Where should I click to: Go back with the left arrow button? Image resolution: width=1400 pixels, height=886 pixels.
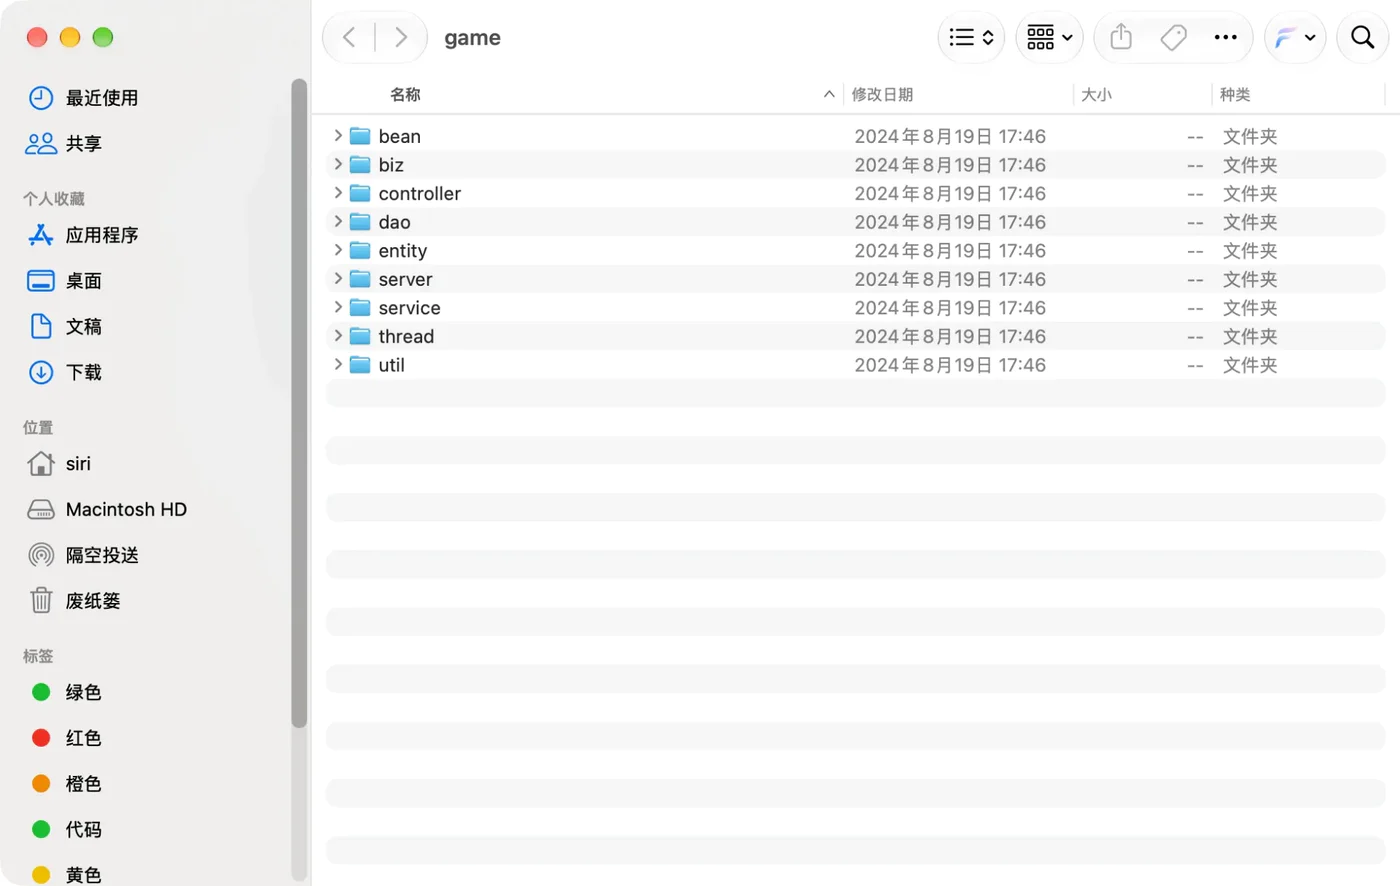349,38
